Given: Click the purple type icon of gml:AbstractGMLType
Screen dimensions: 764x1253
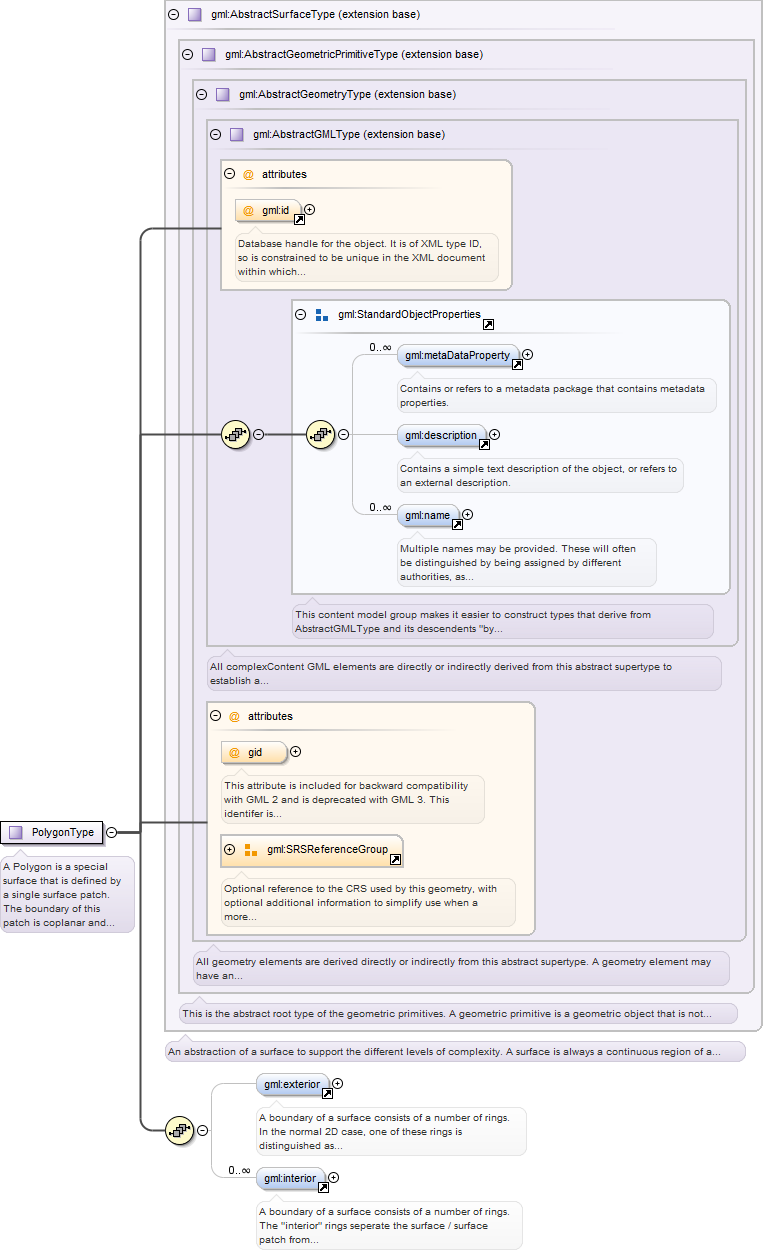Looking at the screenshot, I should coord(236,134).
